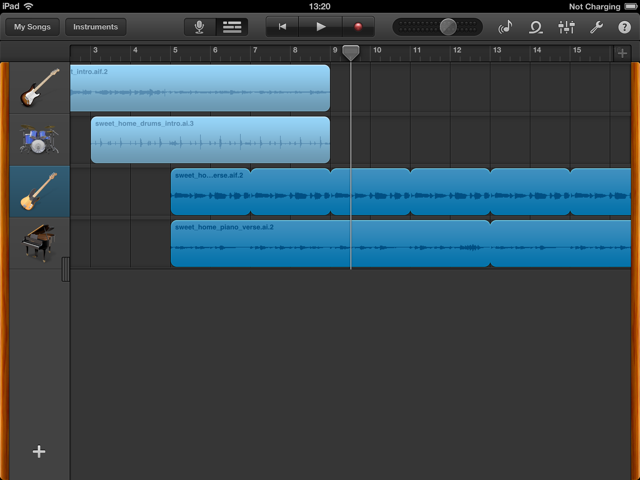Add a new track with the plus button
The width and height of the screenshot is (640, 480).
click(39, 452)
